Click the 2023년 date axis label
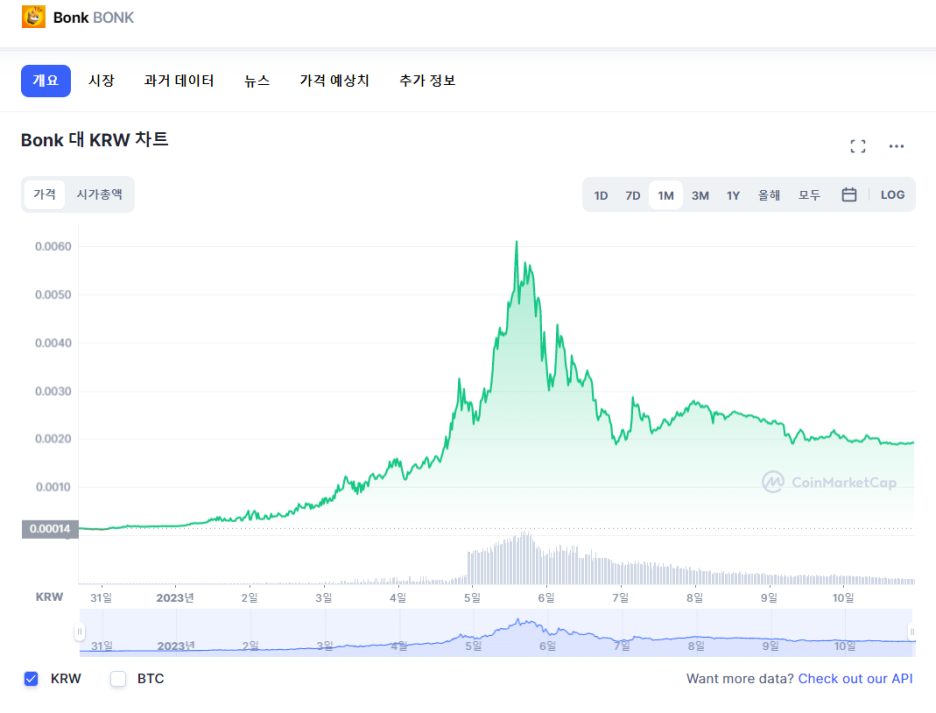This screenshot has height=713, width=936. point(175,598)
